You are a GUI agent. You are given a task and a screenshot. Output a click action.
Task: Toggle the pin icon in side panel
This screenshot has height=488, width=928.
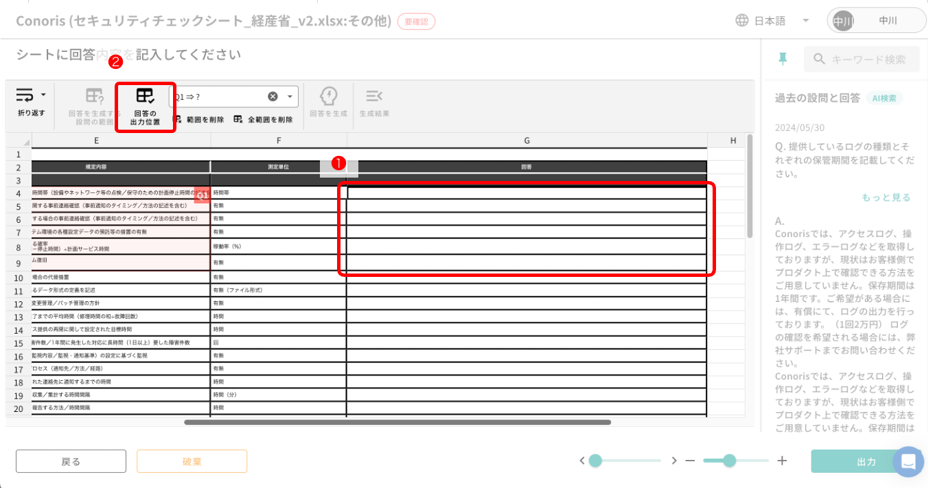[783, 59]
